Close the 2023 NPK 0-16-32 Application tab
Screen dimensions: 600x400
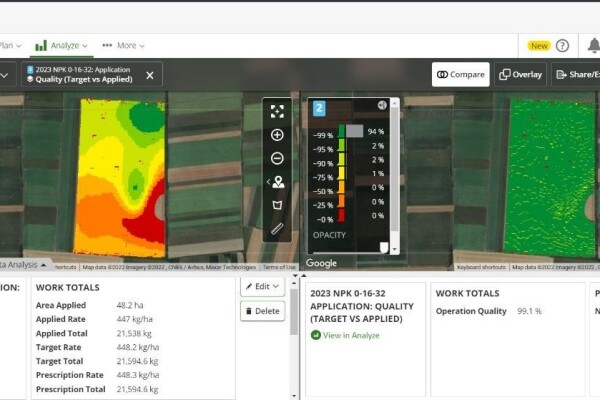point(150,75)
